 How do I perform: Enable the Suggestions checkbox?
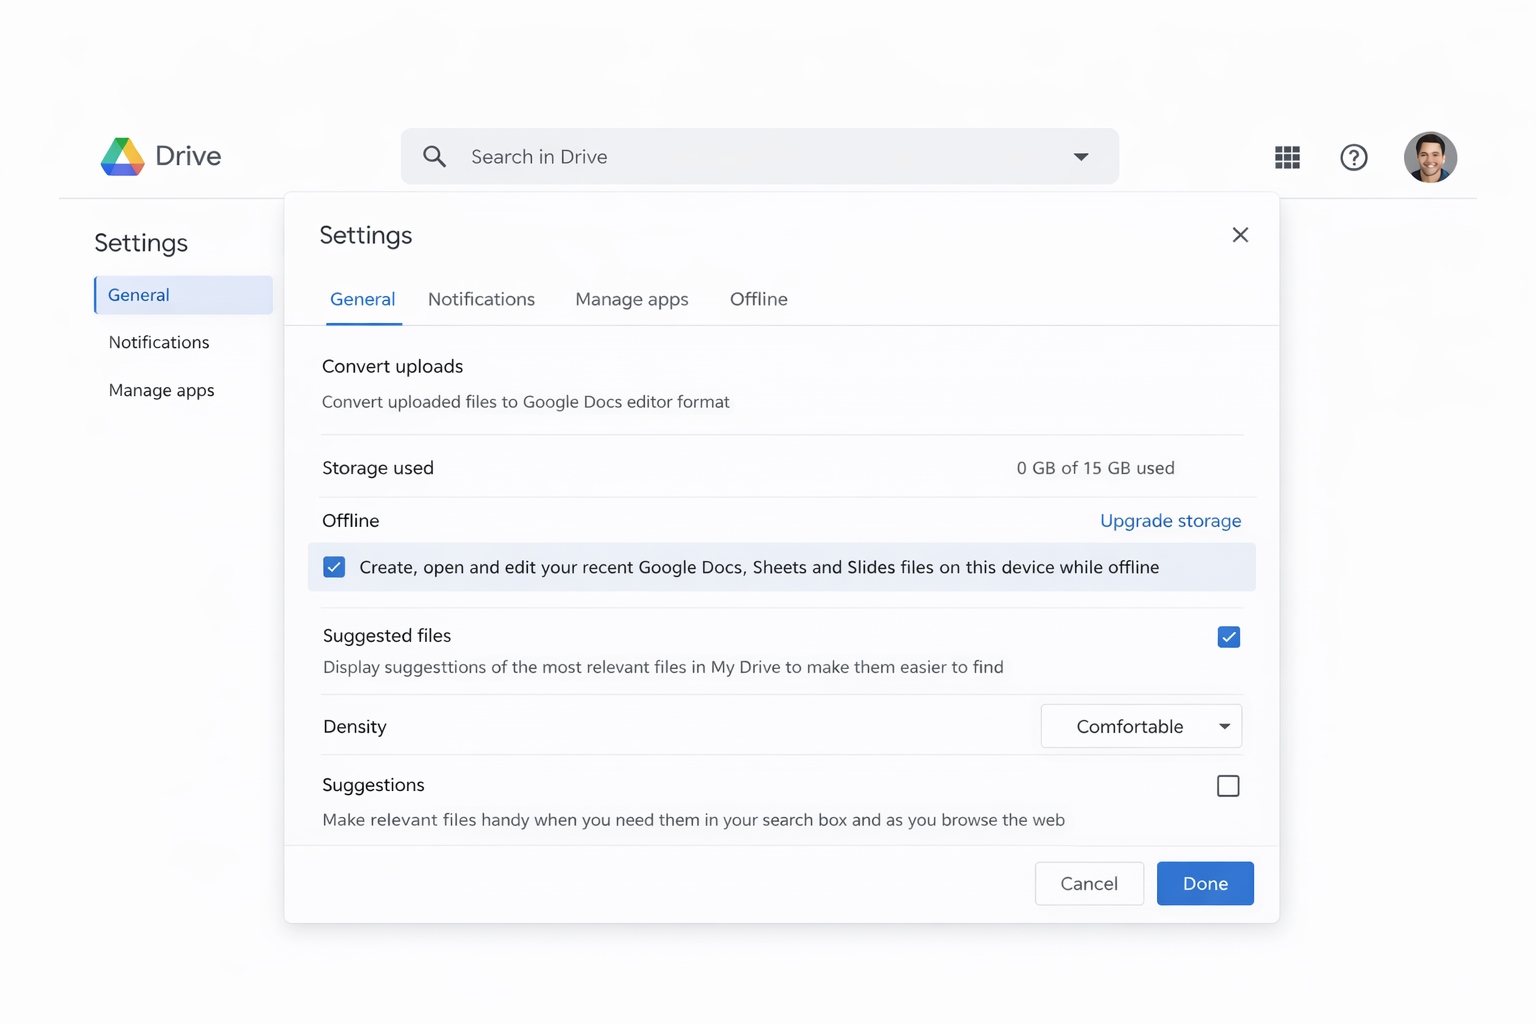coord(1228,786)
